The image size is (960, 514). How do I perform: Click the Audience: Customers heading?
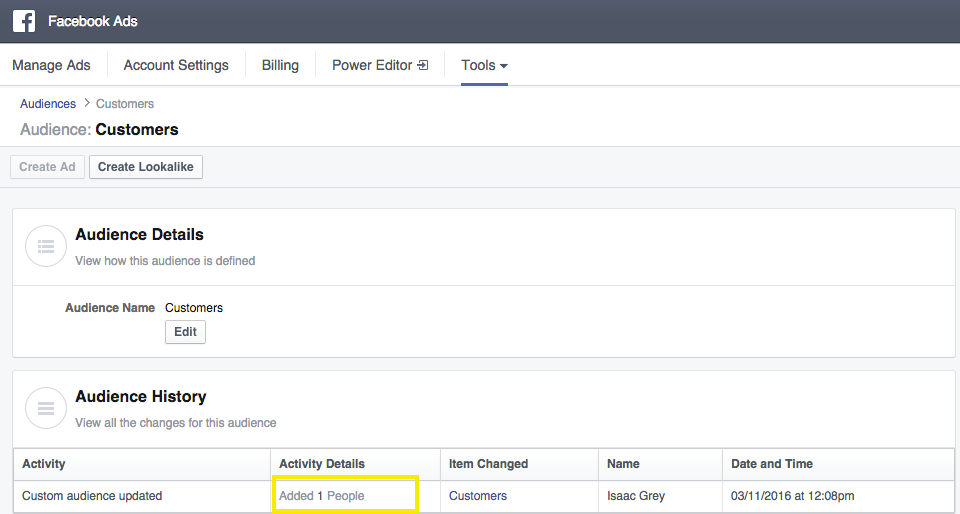[x=99, y=129]
